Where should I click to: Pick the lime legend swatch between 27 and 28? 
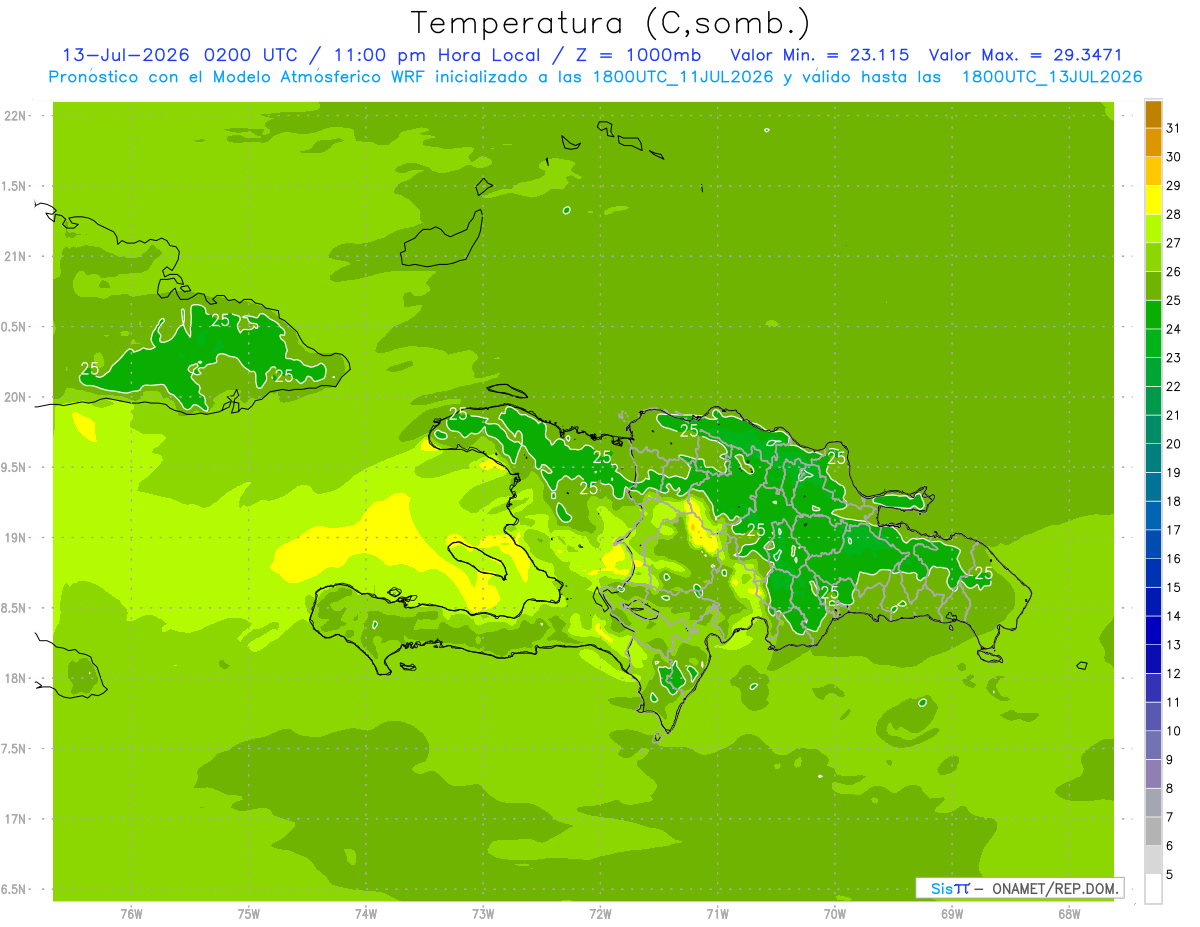point(1153,229)
